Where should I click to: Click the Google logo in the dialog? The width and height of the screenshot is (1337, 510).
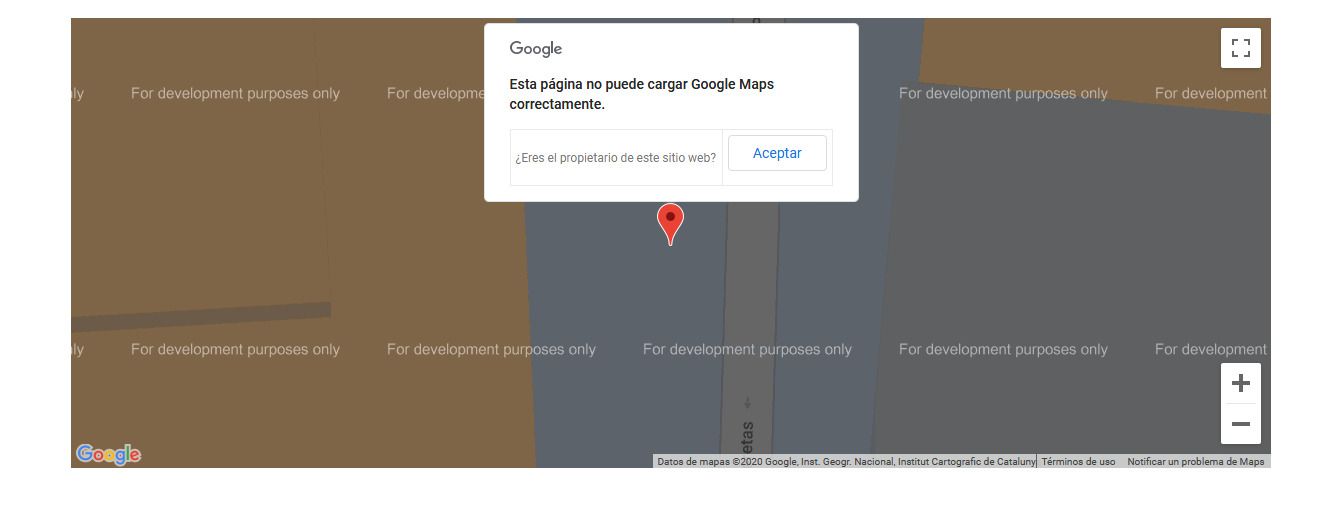[x=536, y=49]
